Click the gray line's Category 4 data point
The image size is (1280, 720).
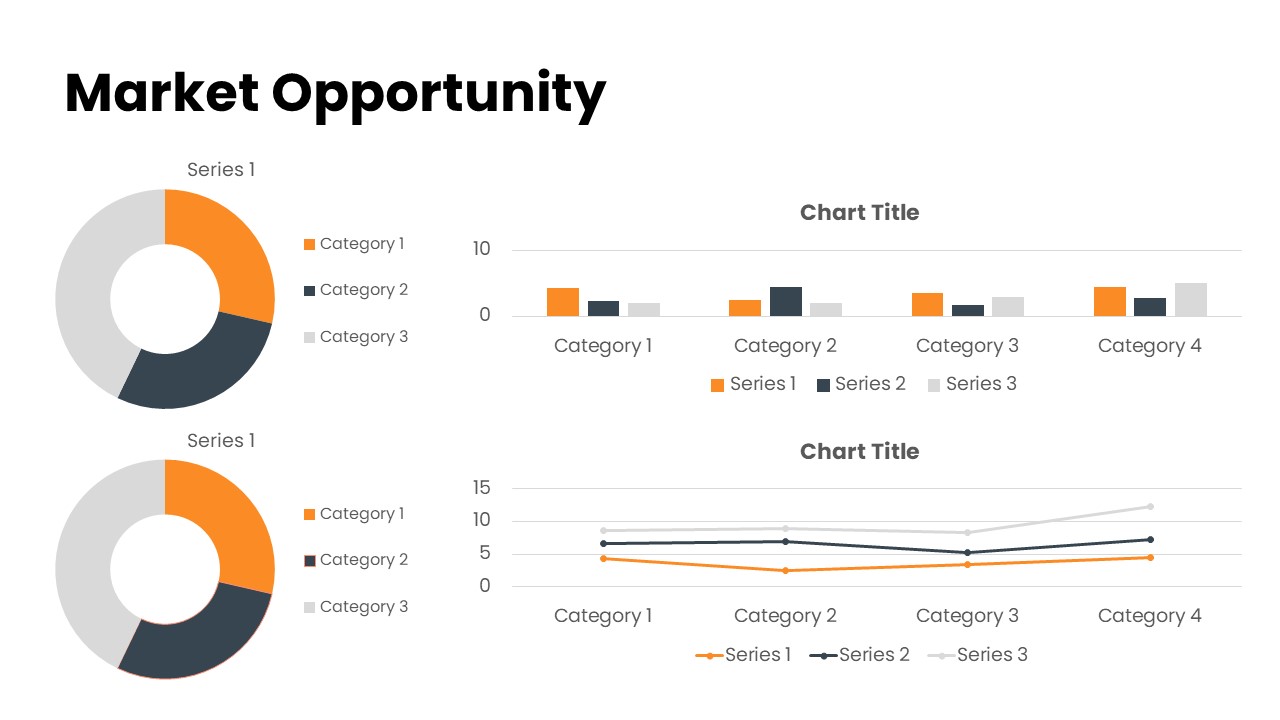1150,507
